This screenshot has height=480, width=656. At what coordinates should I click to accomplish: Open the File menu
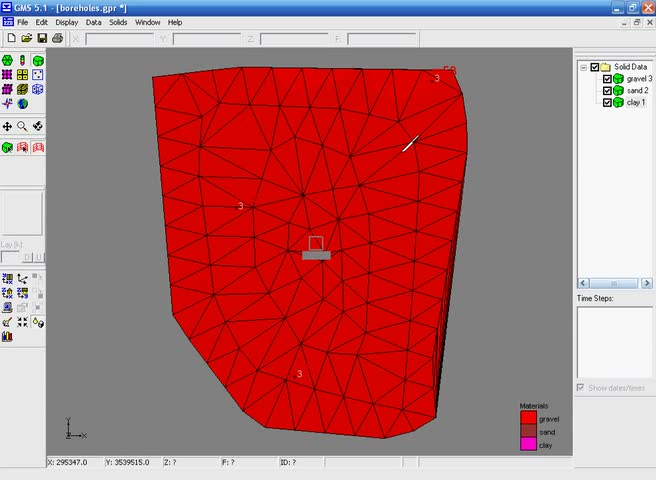click(23, 22)
